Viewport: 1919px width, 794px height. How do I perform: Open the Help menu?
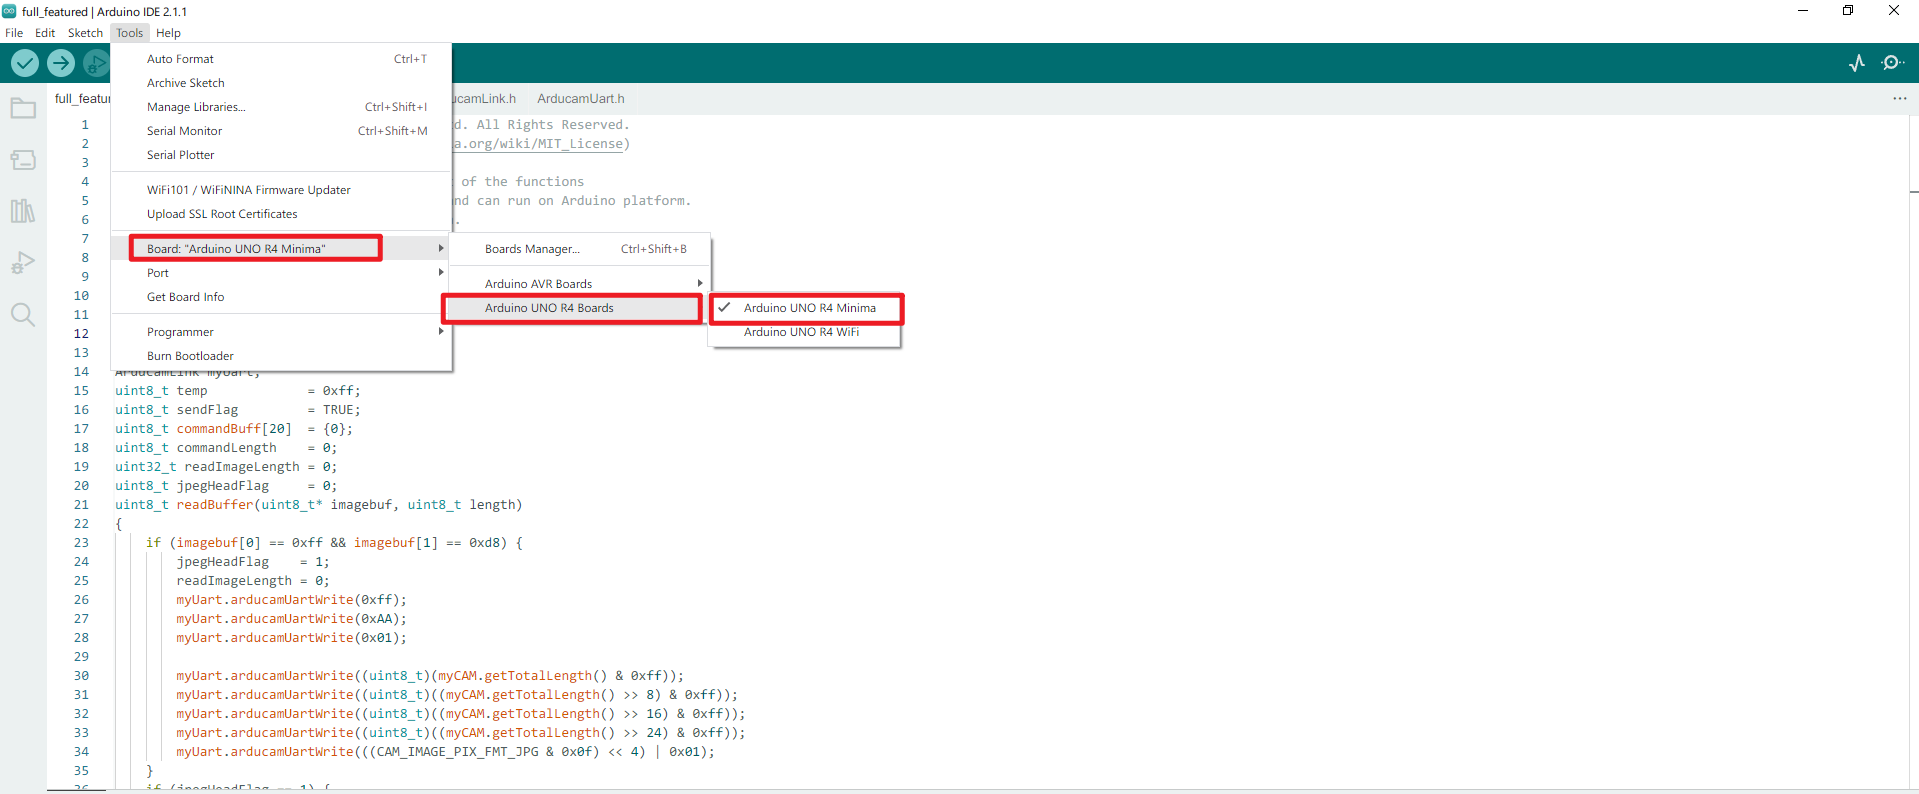click(168, 33)
